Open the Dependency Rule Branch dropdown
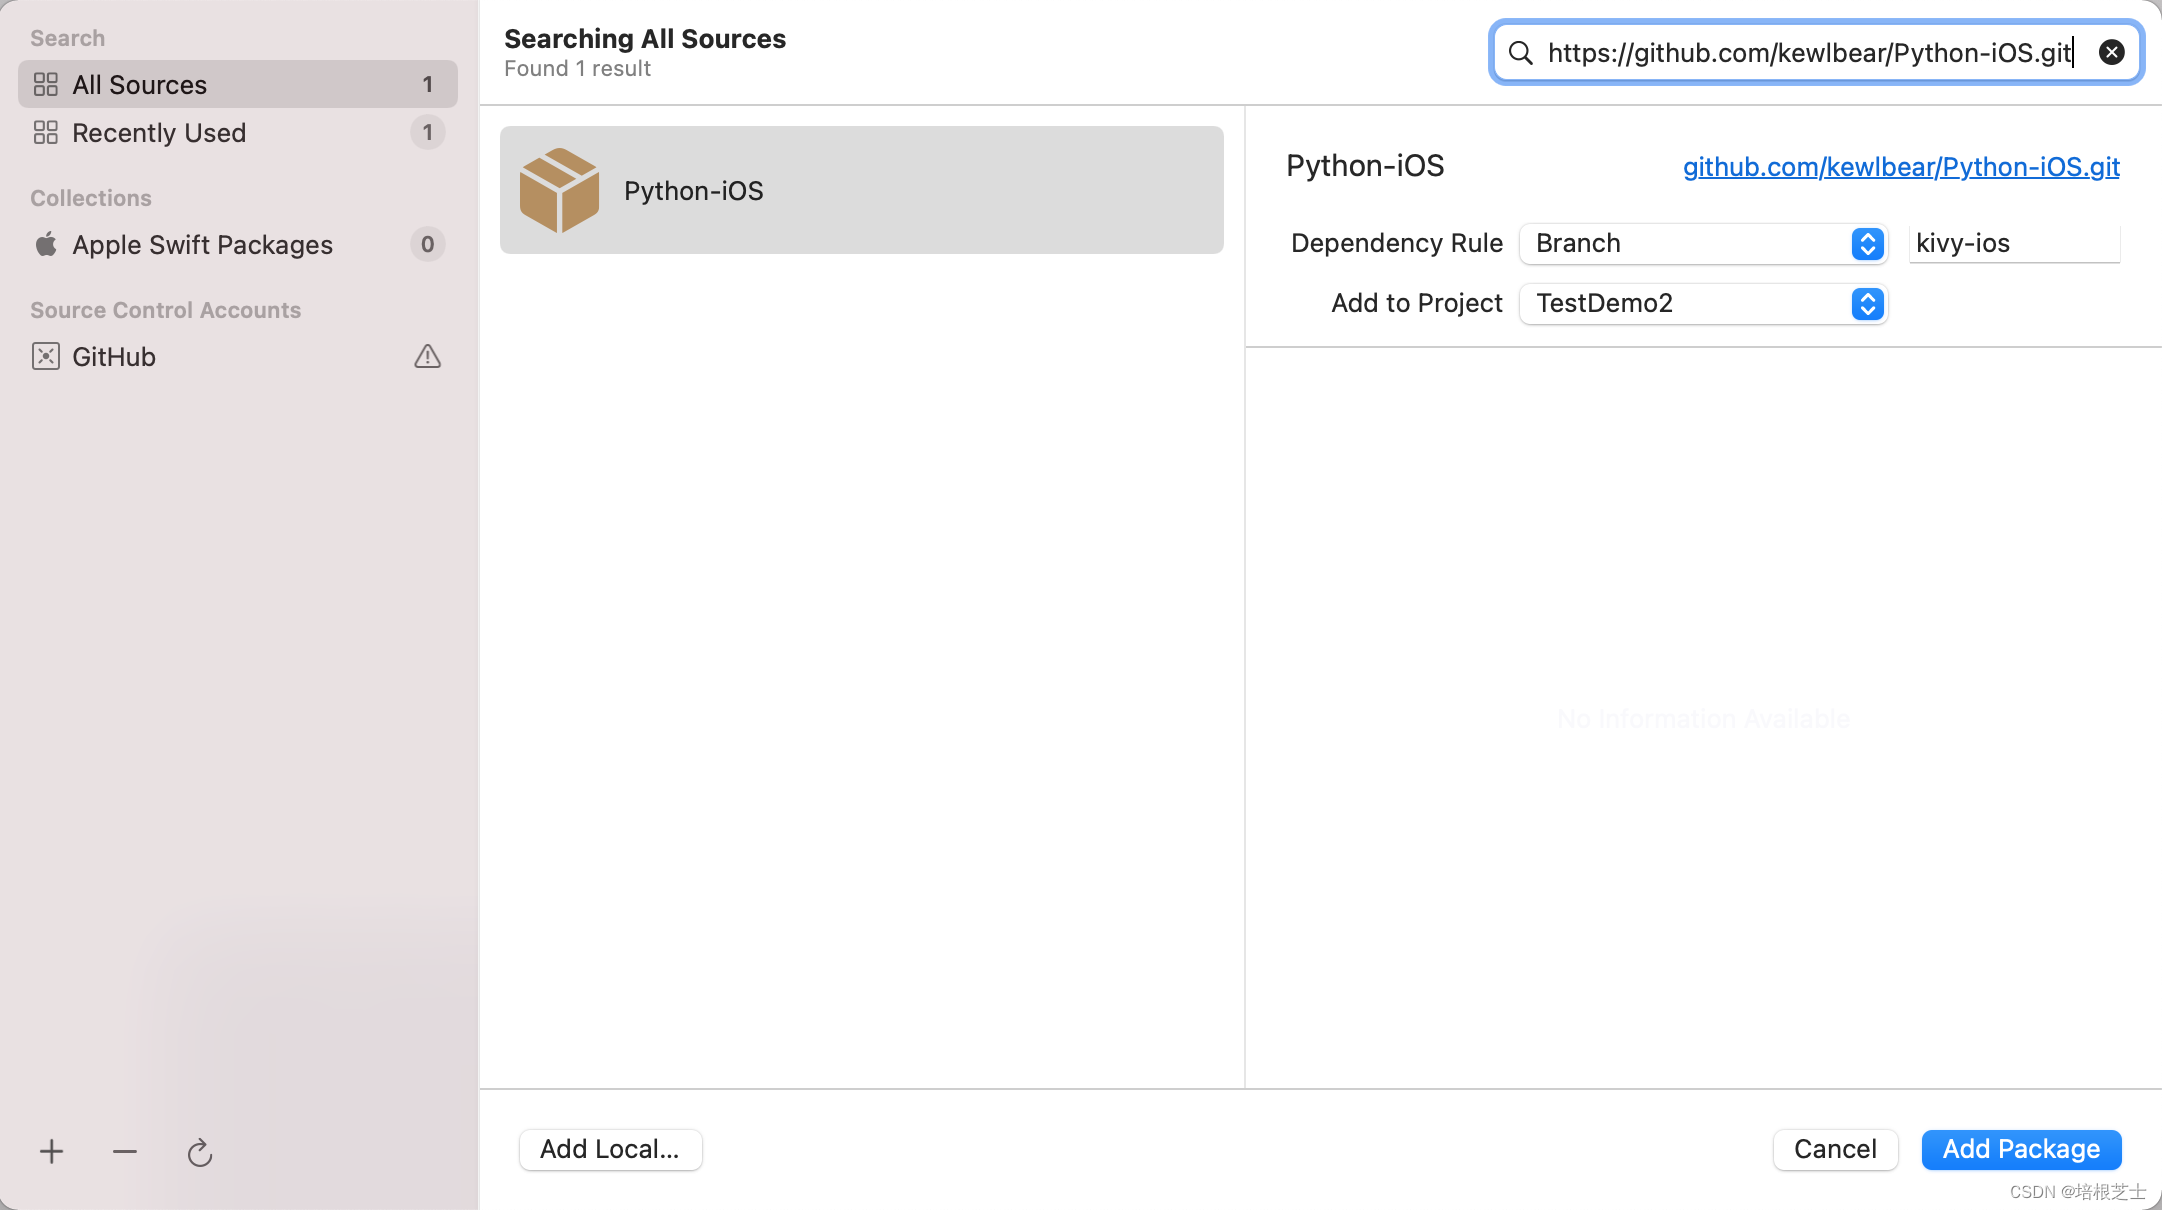This screenshot has width=2162, height=1210. pos(1690,244)
